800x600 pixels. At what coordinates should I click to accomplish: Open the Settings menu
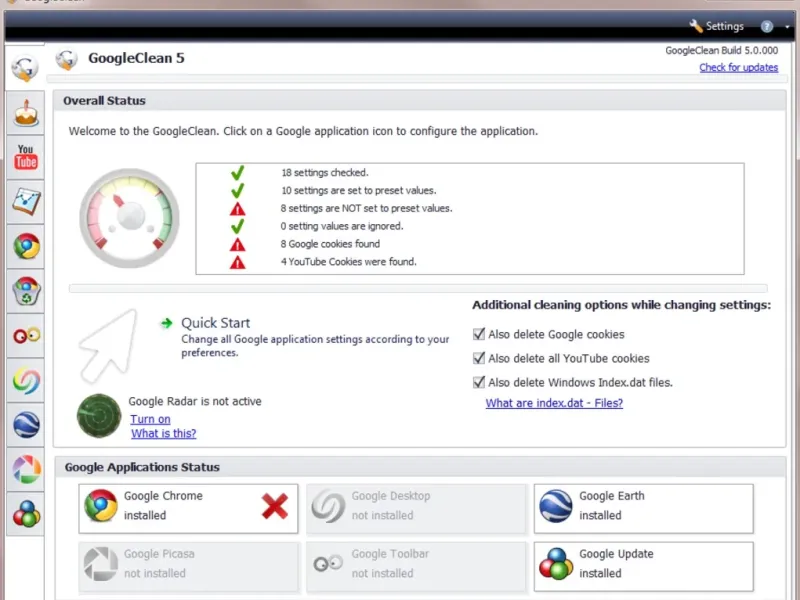716,26
